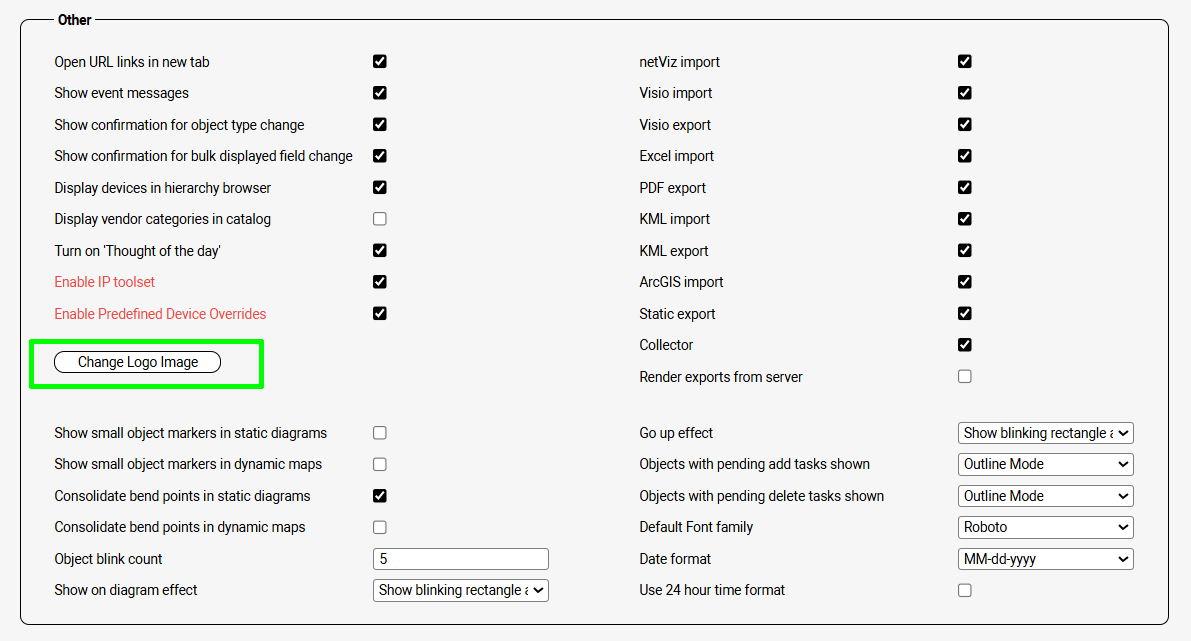This screenshot has width=1191, height=641.
Task: Open the Show on diagram effect dropdown
Action: point(460,590)
